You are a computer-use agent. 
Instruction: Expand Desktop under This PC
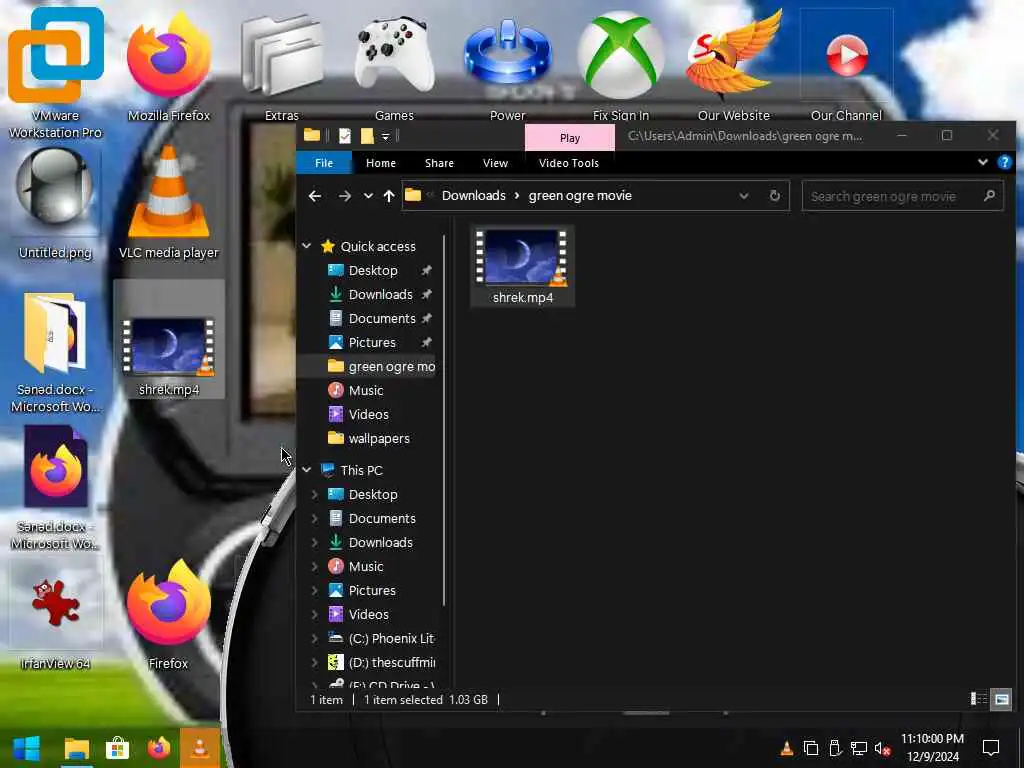tap(315, 494)
